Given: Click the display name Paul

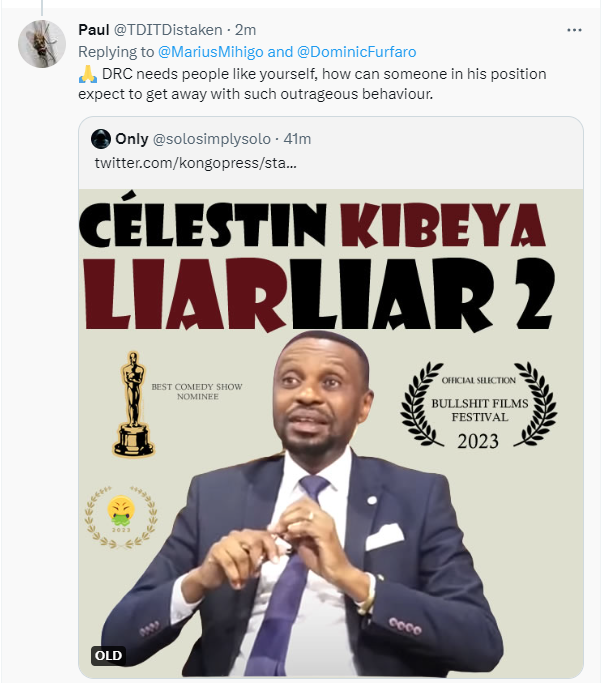Looking at the screenshot, I should (93, 30).
